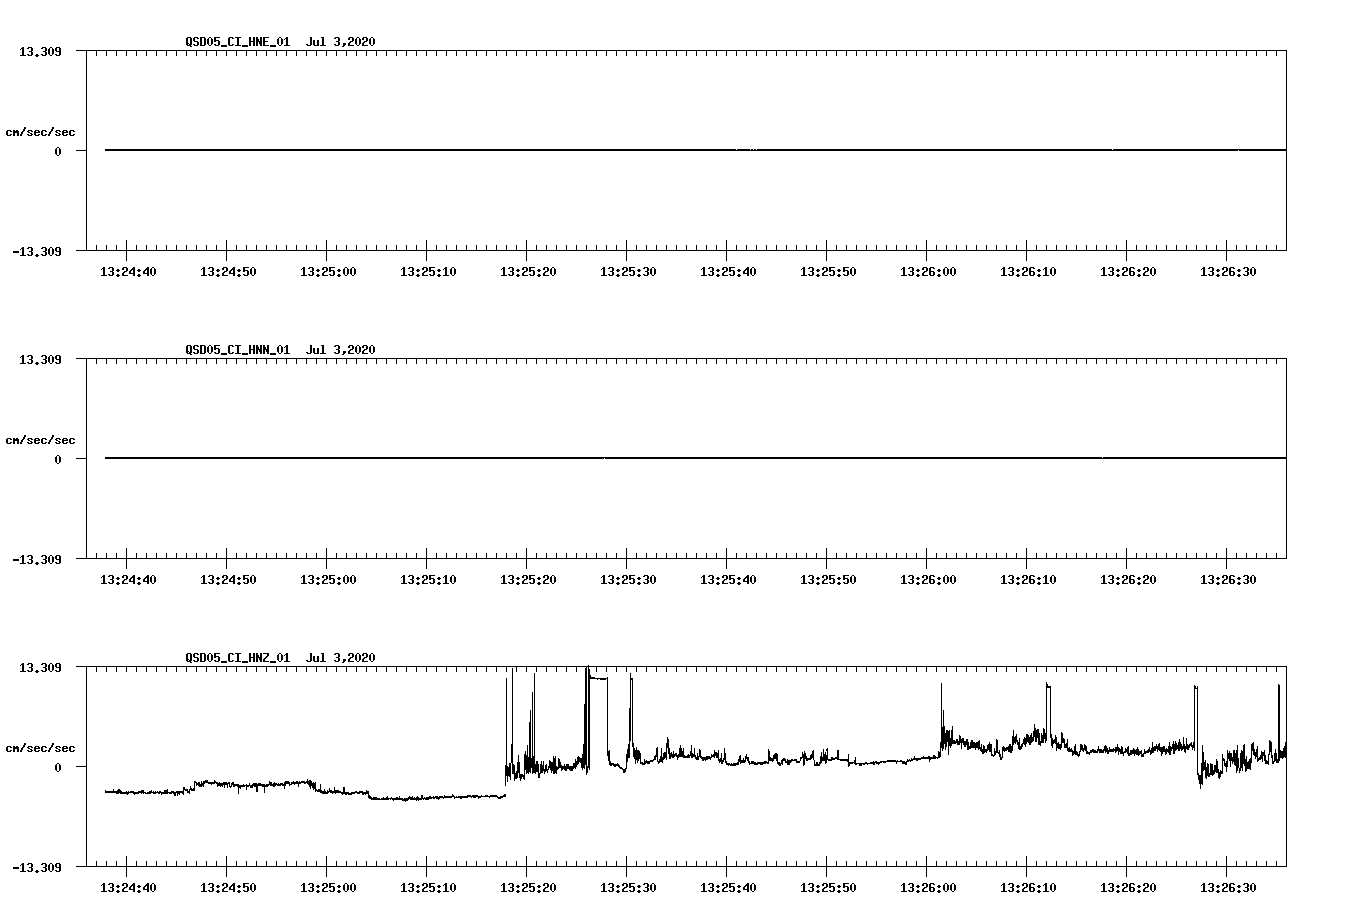This screenshot has width=1358, height=924.
Task: Click the 13:25:40 time label under HNN plot
Action: pyautogui.click(x=728, y=579)
